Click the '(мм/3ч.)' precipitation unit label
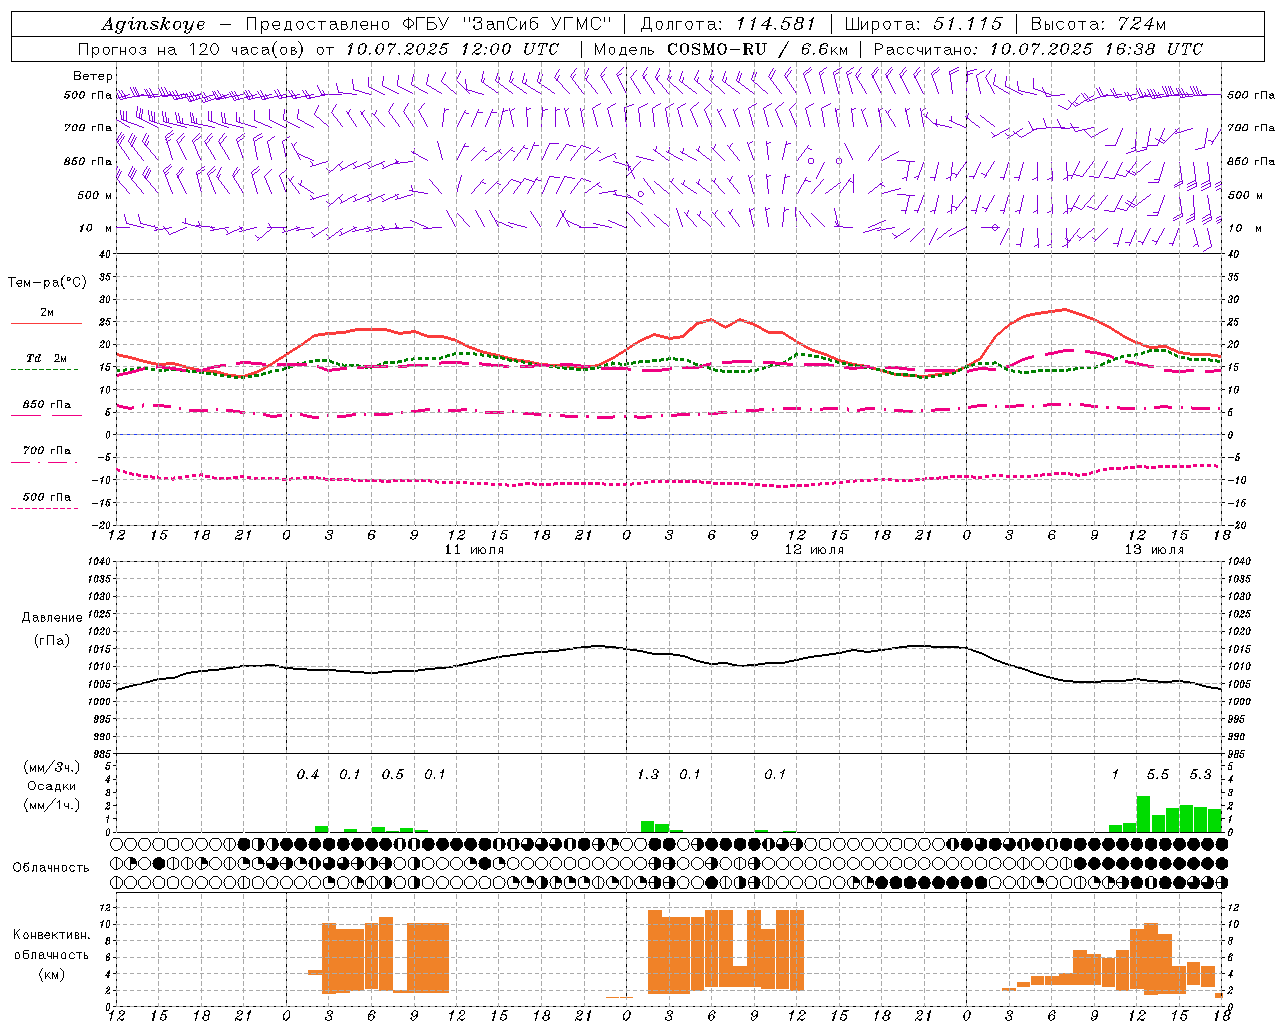 [52, 767]
